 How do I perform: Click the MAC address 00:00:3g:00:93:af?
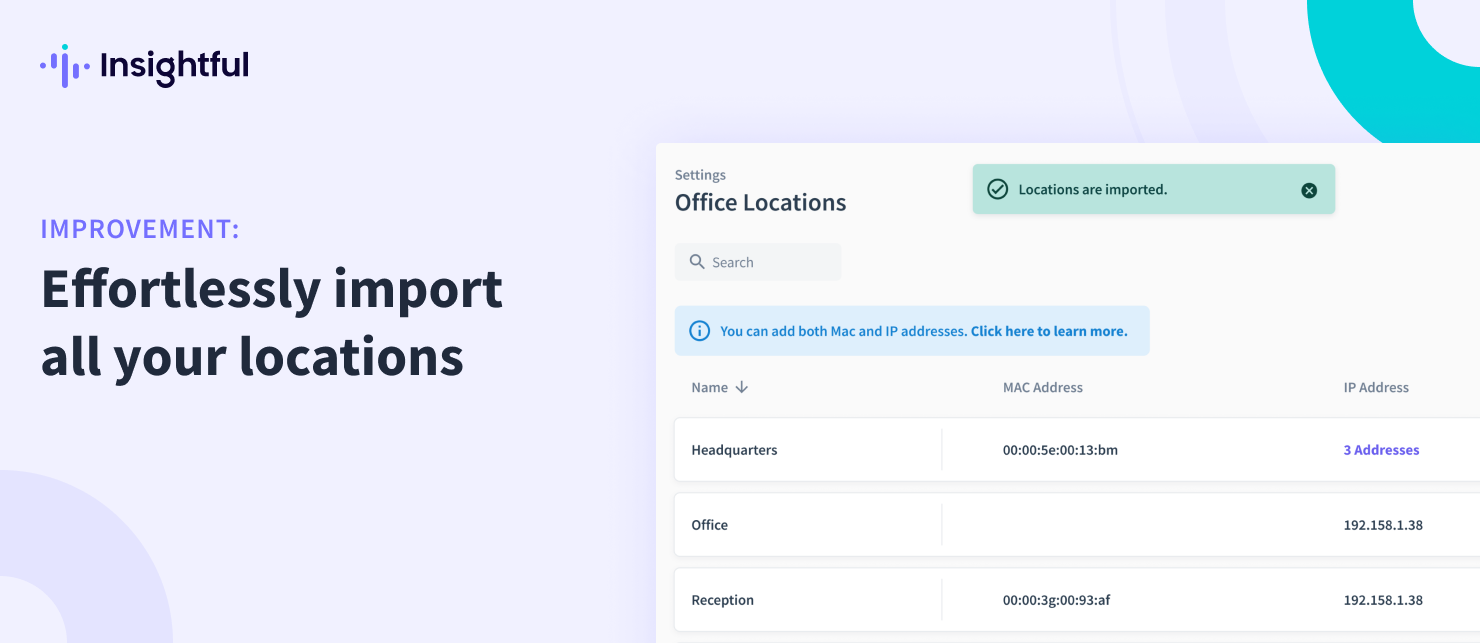[x=1057, y=600]
